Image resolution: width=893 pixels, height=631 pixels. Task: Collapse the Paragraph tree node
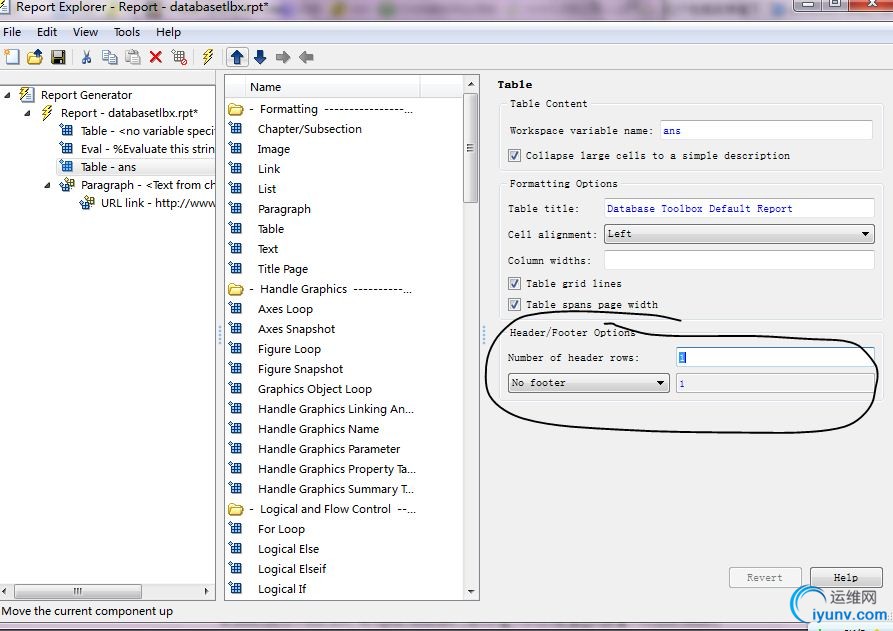47,185
